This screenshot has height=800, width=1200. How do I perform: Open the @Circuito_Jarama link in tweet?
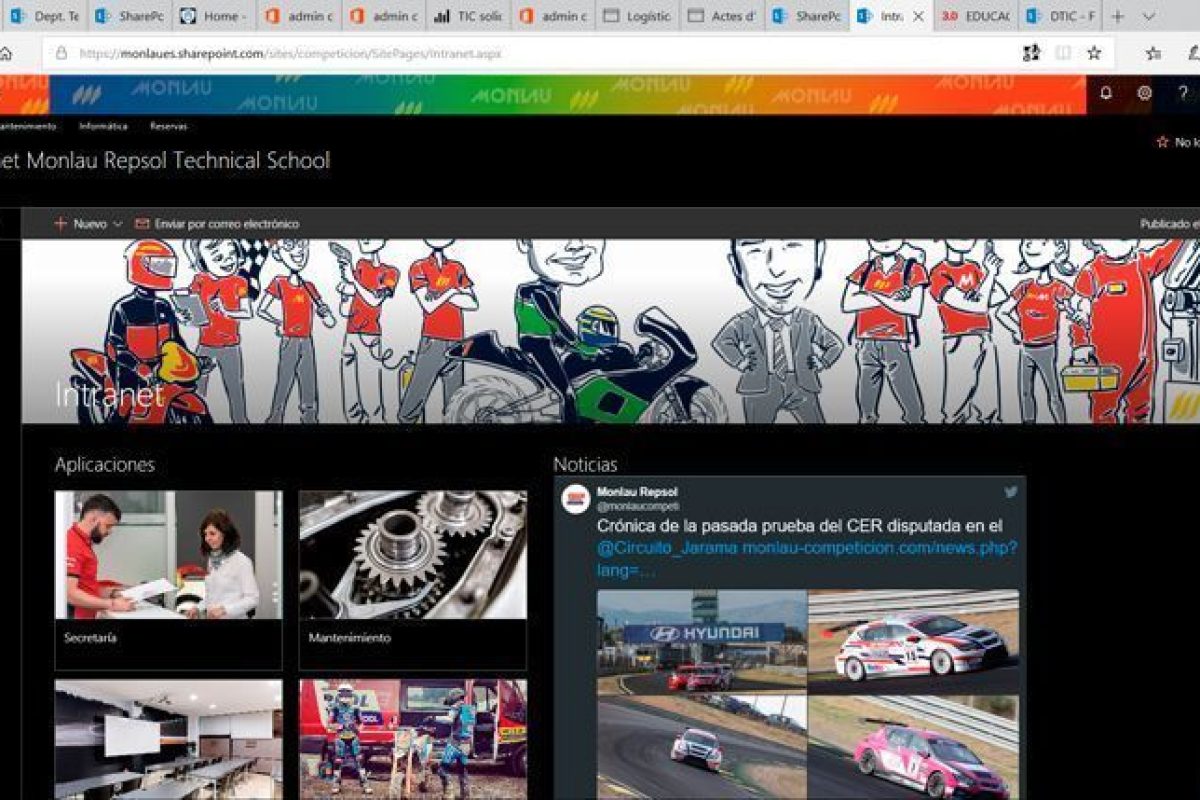point(667,547)
